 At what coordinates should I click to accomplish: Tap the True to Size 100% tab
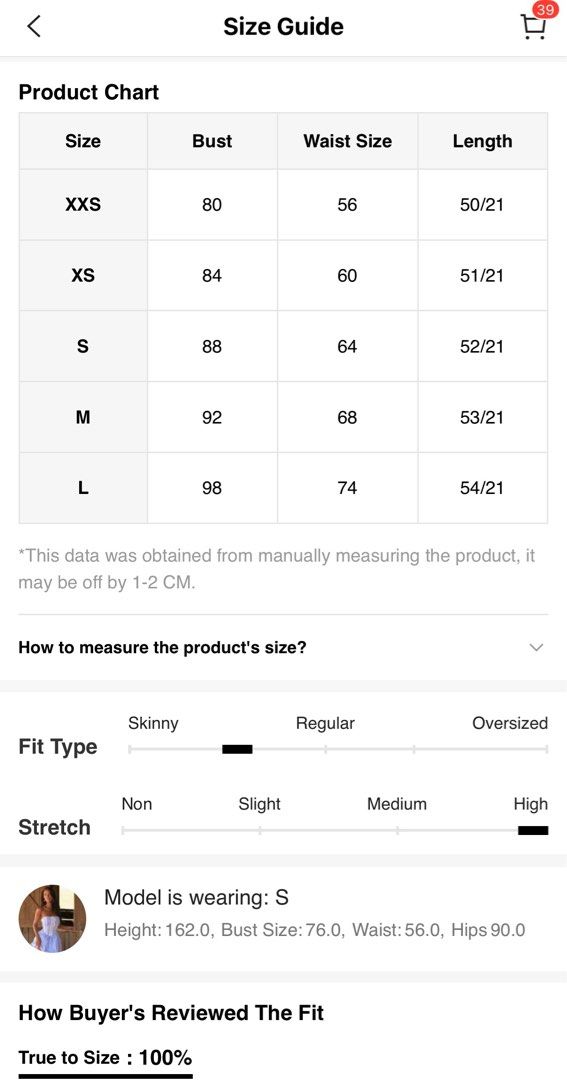(x=105, y=1058)
